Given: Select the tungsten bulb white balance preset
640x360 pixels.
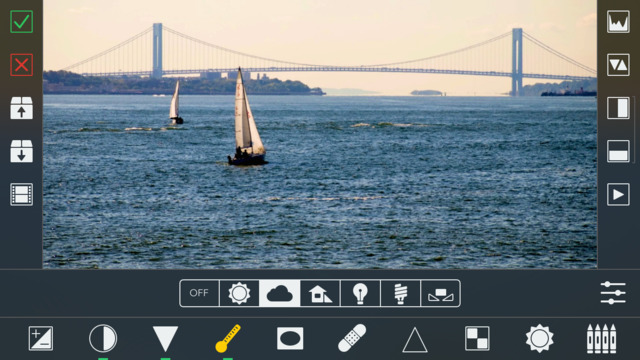Looking at the screenshot, I should tap(360, 293).
